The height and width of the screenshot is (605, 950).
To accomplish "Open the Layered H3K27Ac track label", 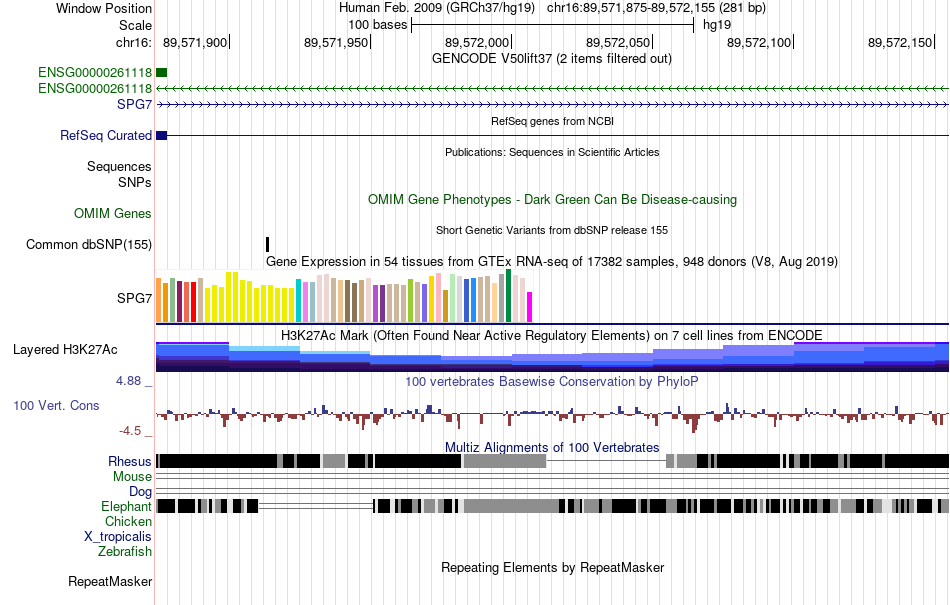I will pyautogui.click(x=65, y=349).
